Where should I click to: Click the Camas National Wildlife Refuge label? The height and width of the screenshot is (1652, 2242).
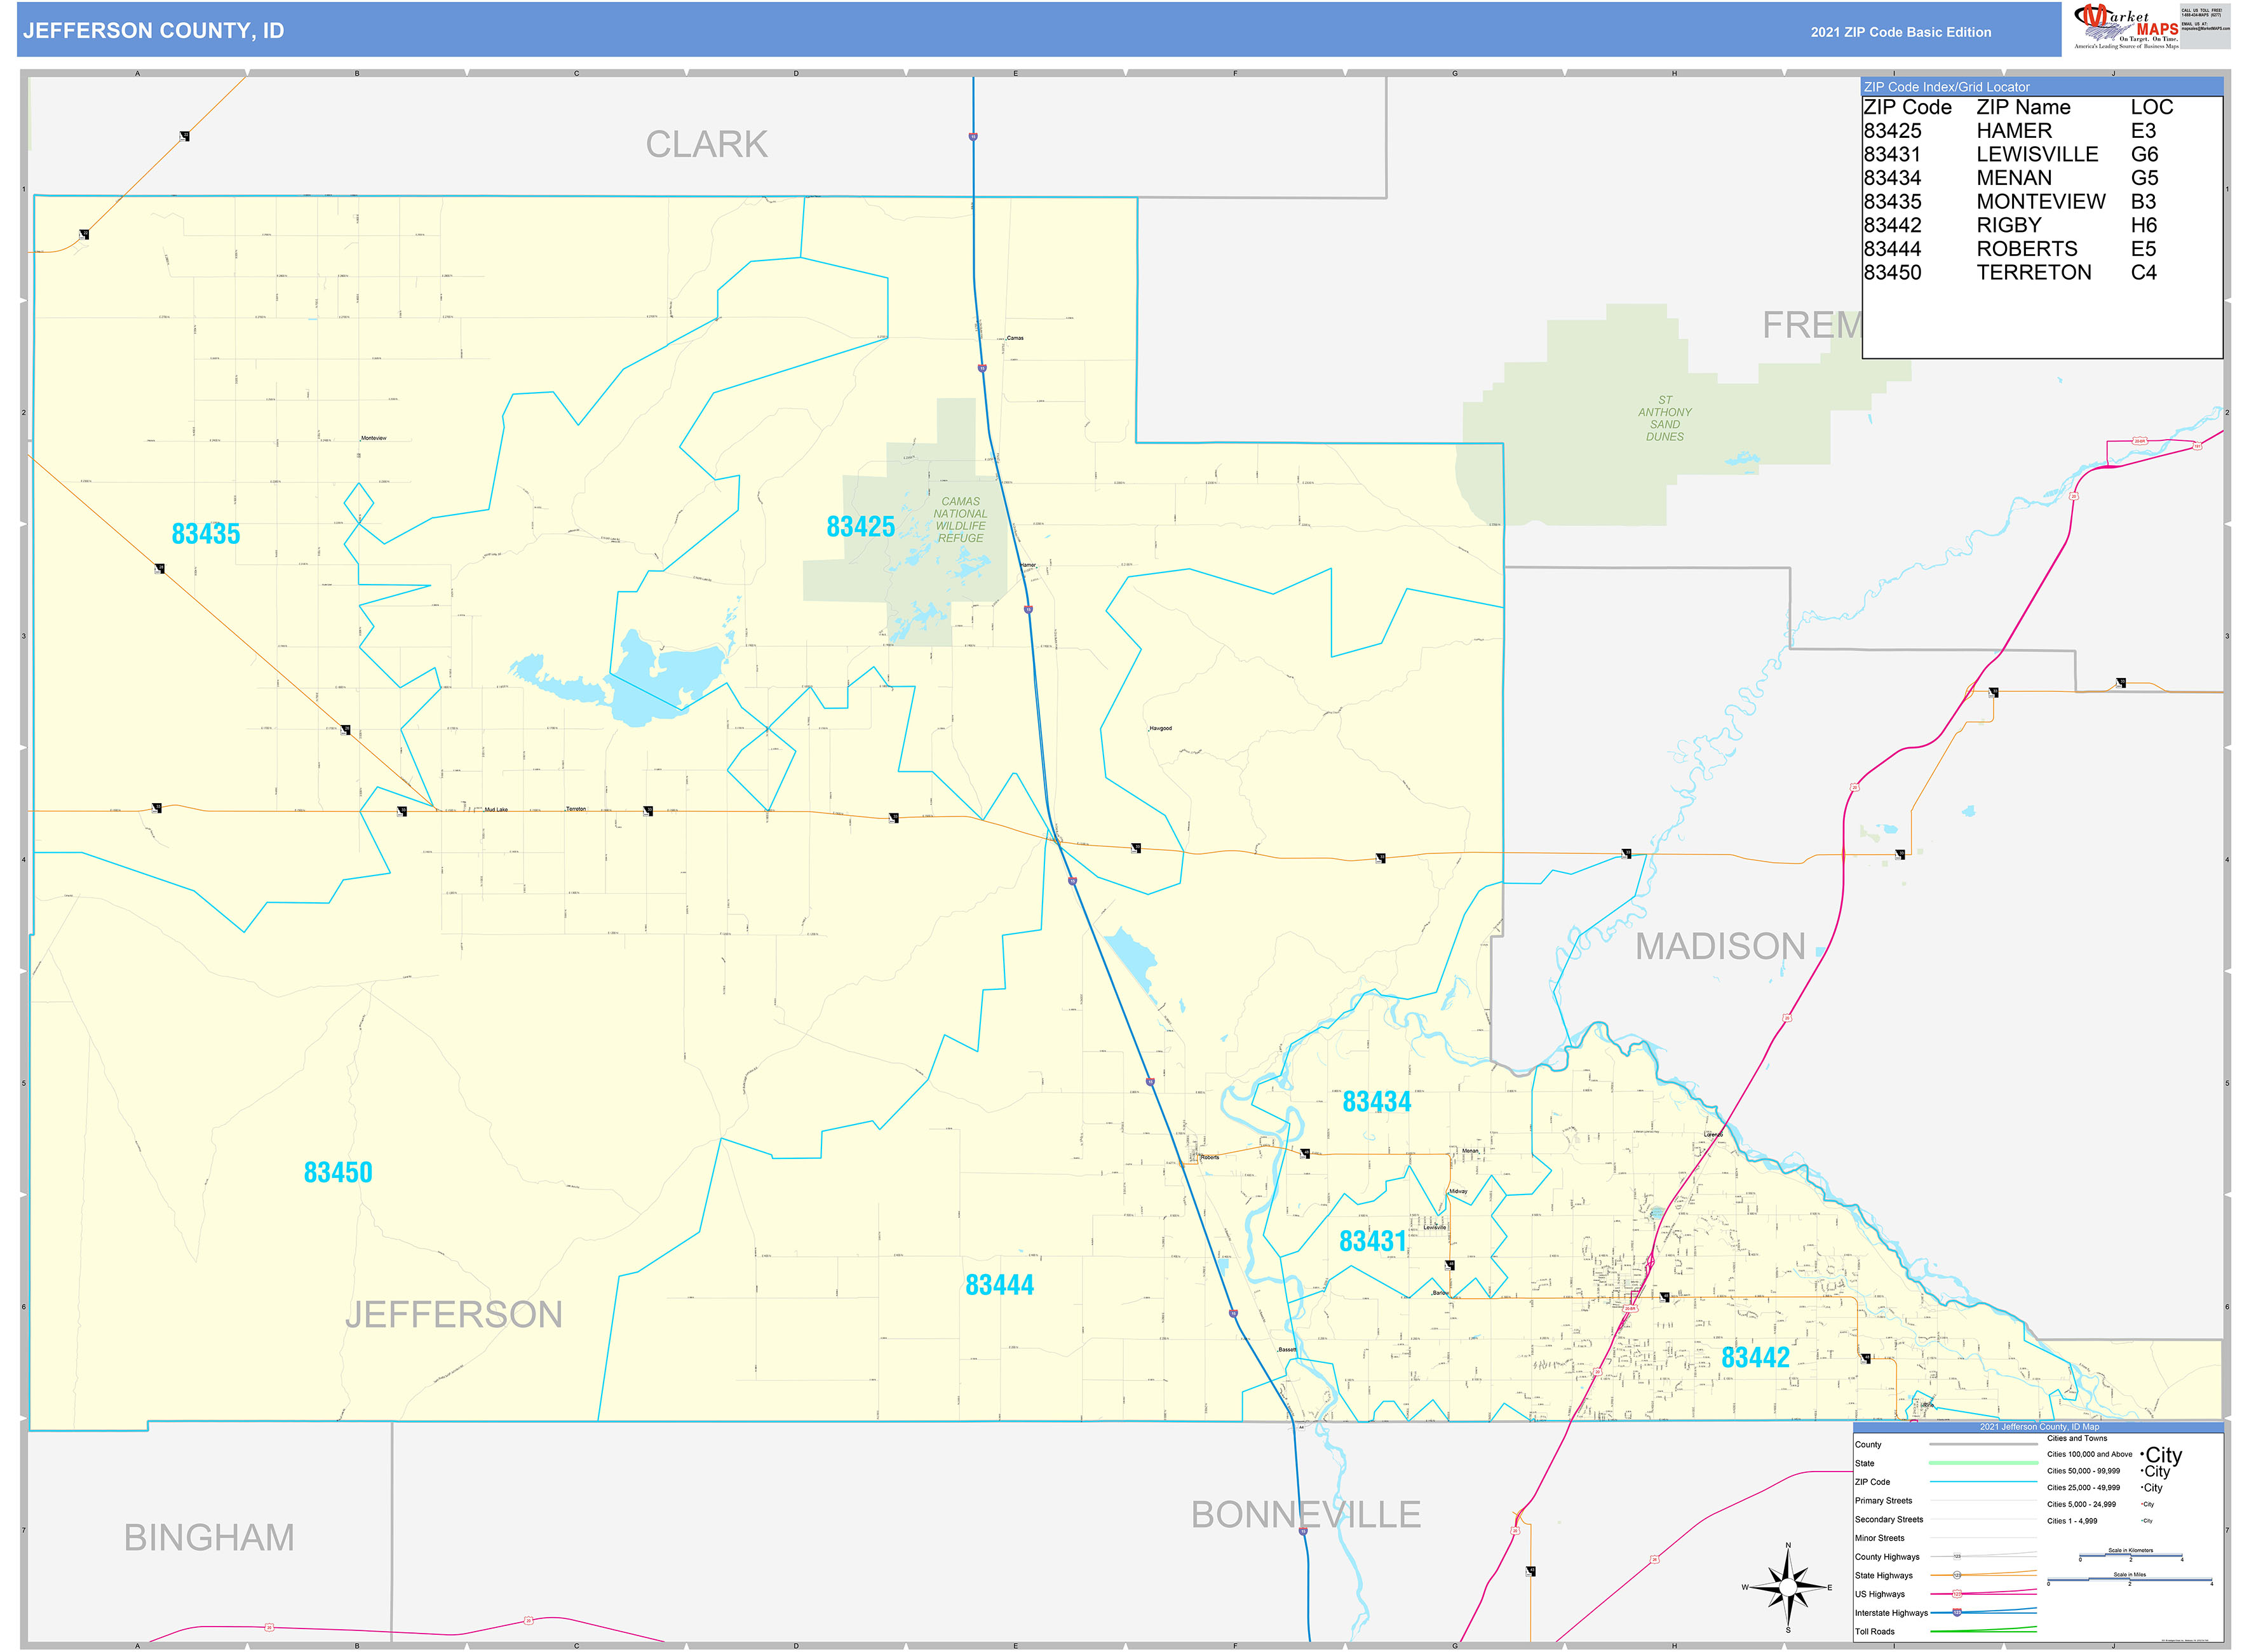(x=960, y=520)
